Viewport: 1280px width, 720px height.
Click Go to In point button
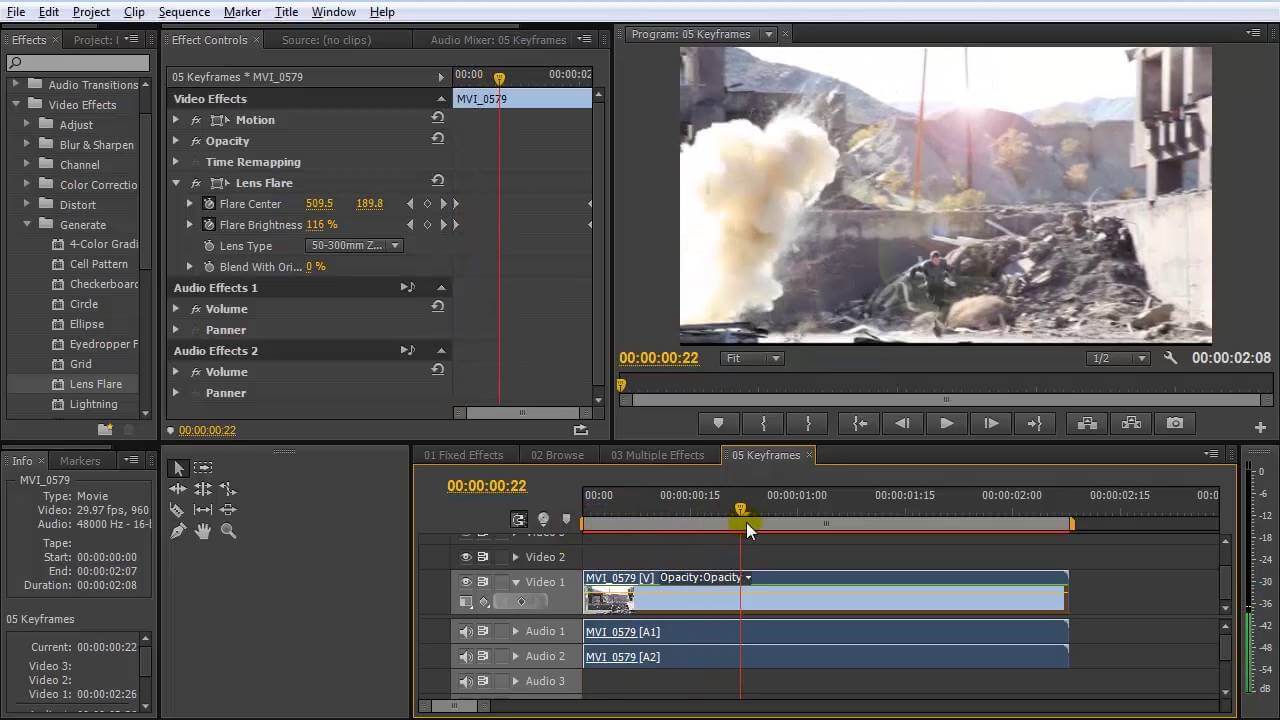point(859,423)
